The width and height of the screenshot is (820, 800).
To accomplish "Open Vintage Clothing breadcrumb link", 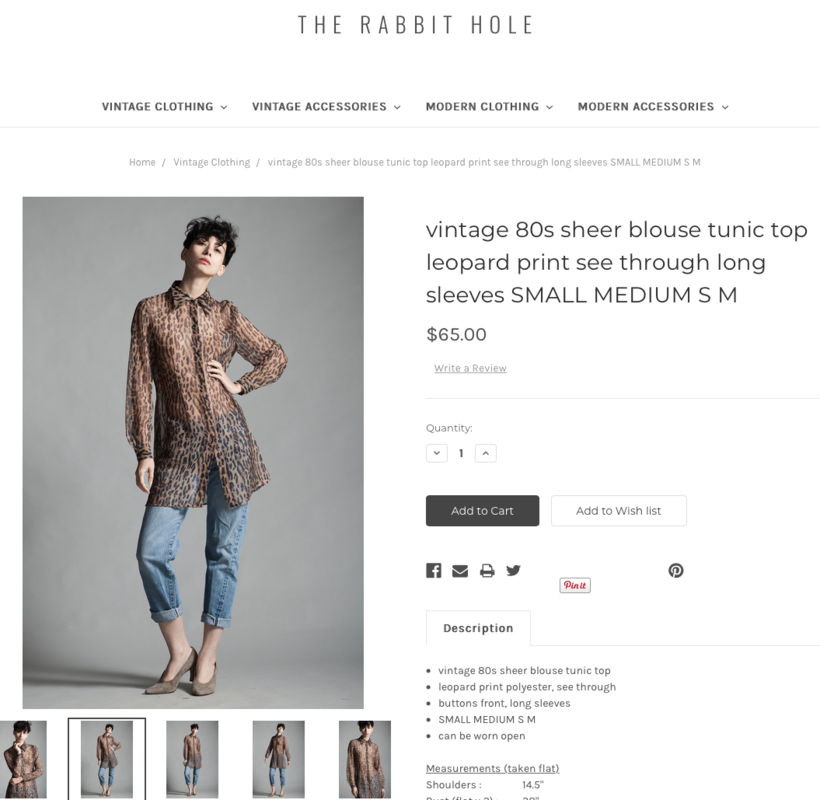I will click(212, 162).
